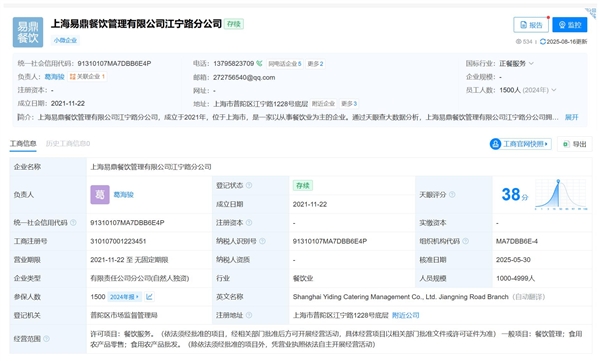Select the 工商信息 tab
The width and height of the screenshot is (600, 361).
23,144
